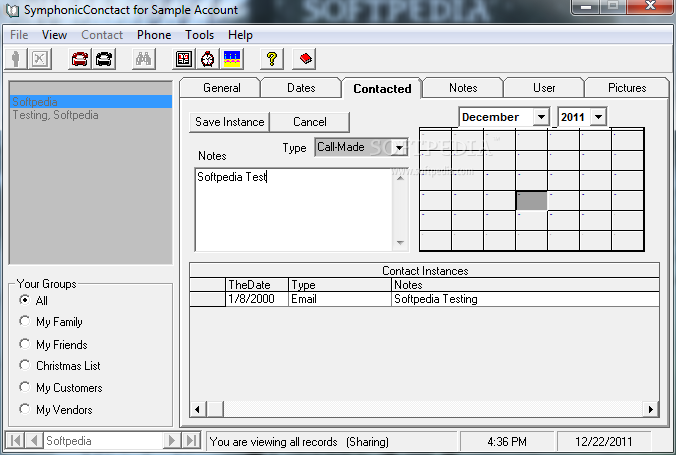Click the delete contact X icon
This screenshot has height=455, width=676.
point(40,59)
